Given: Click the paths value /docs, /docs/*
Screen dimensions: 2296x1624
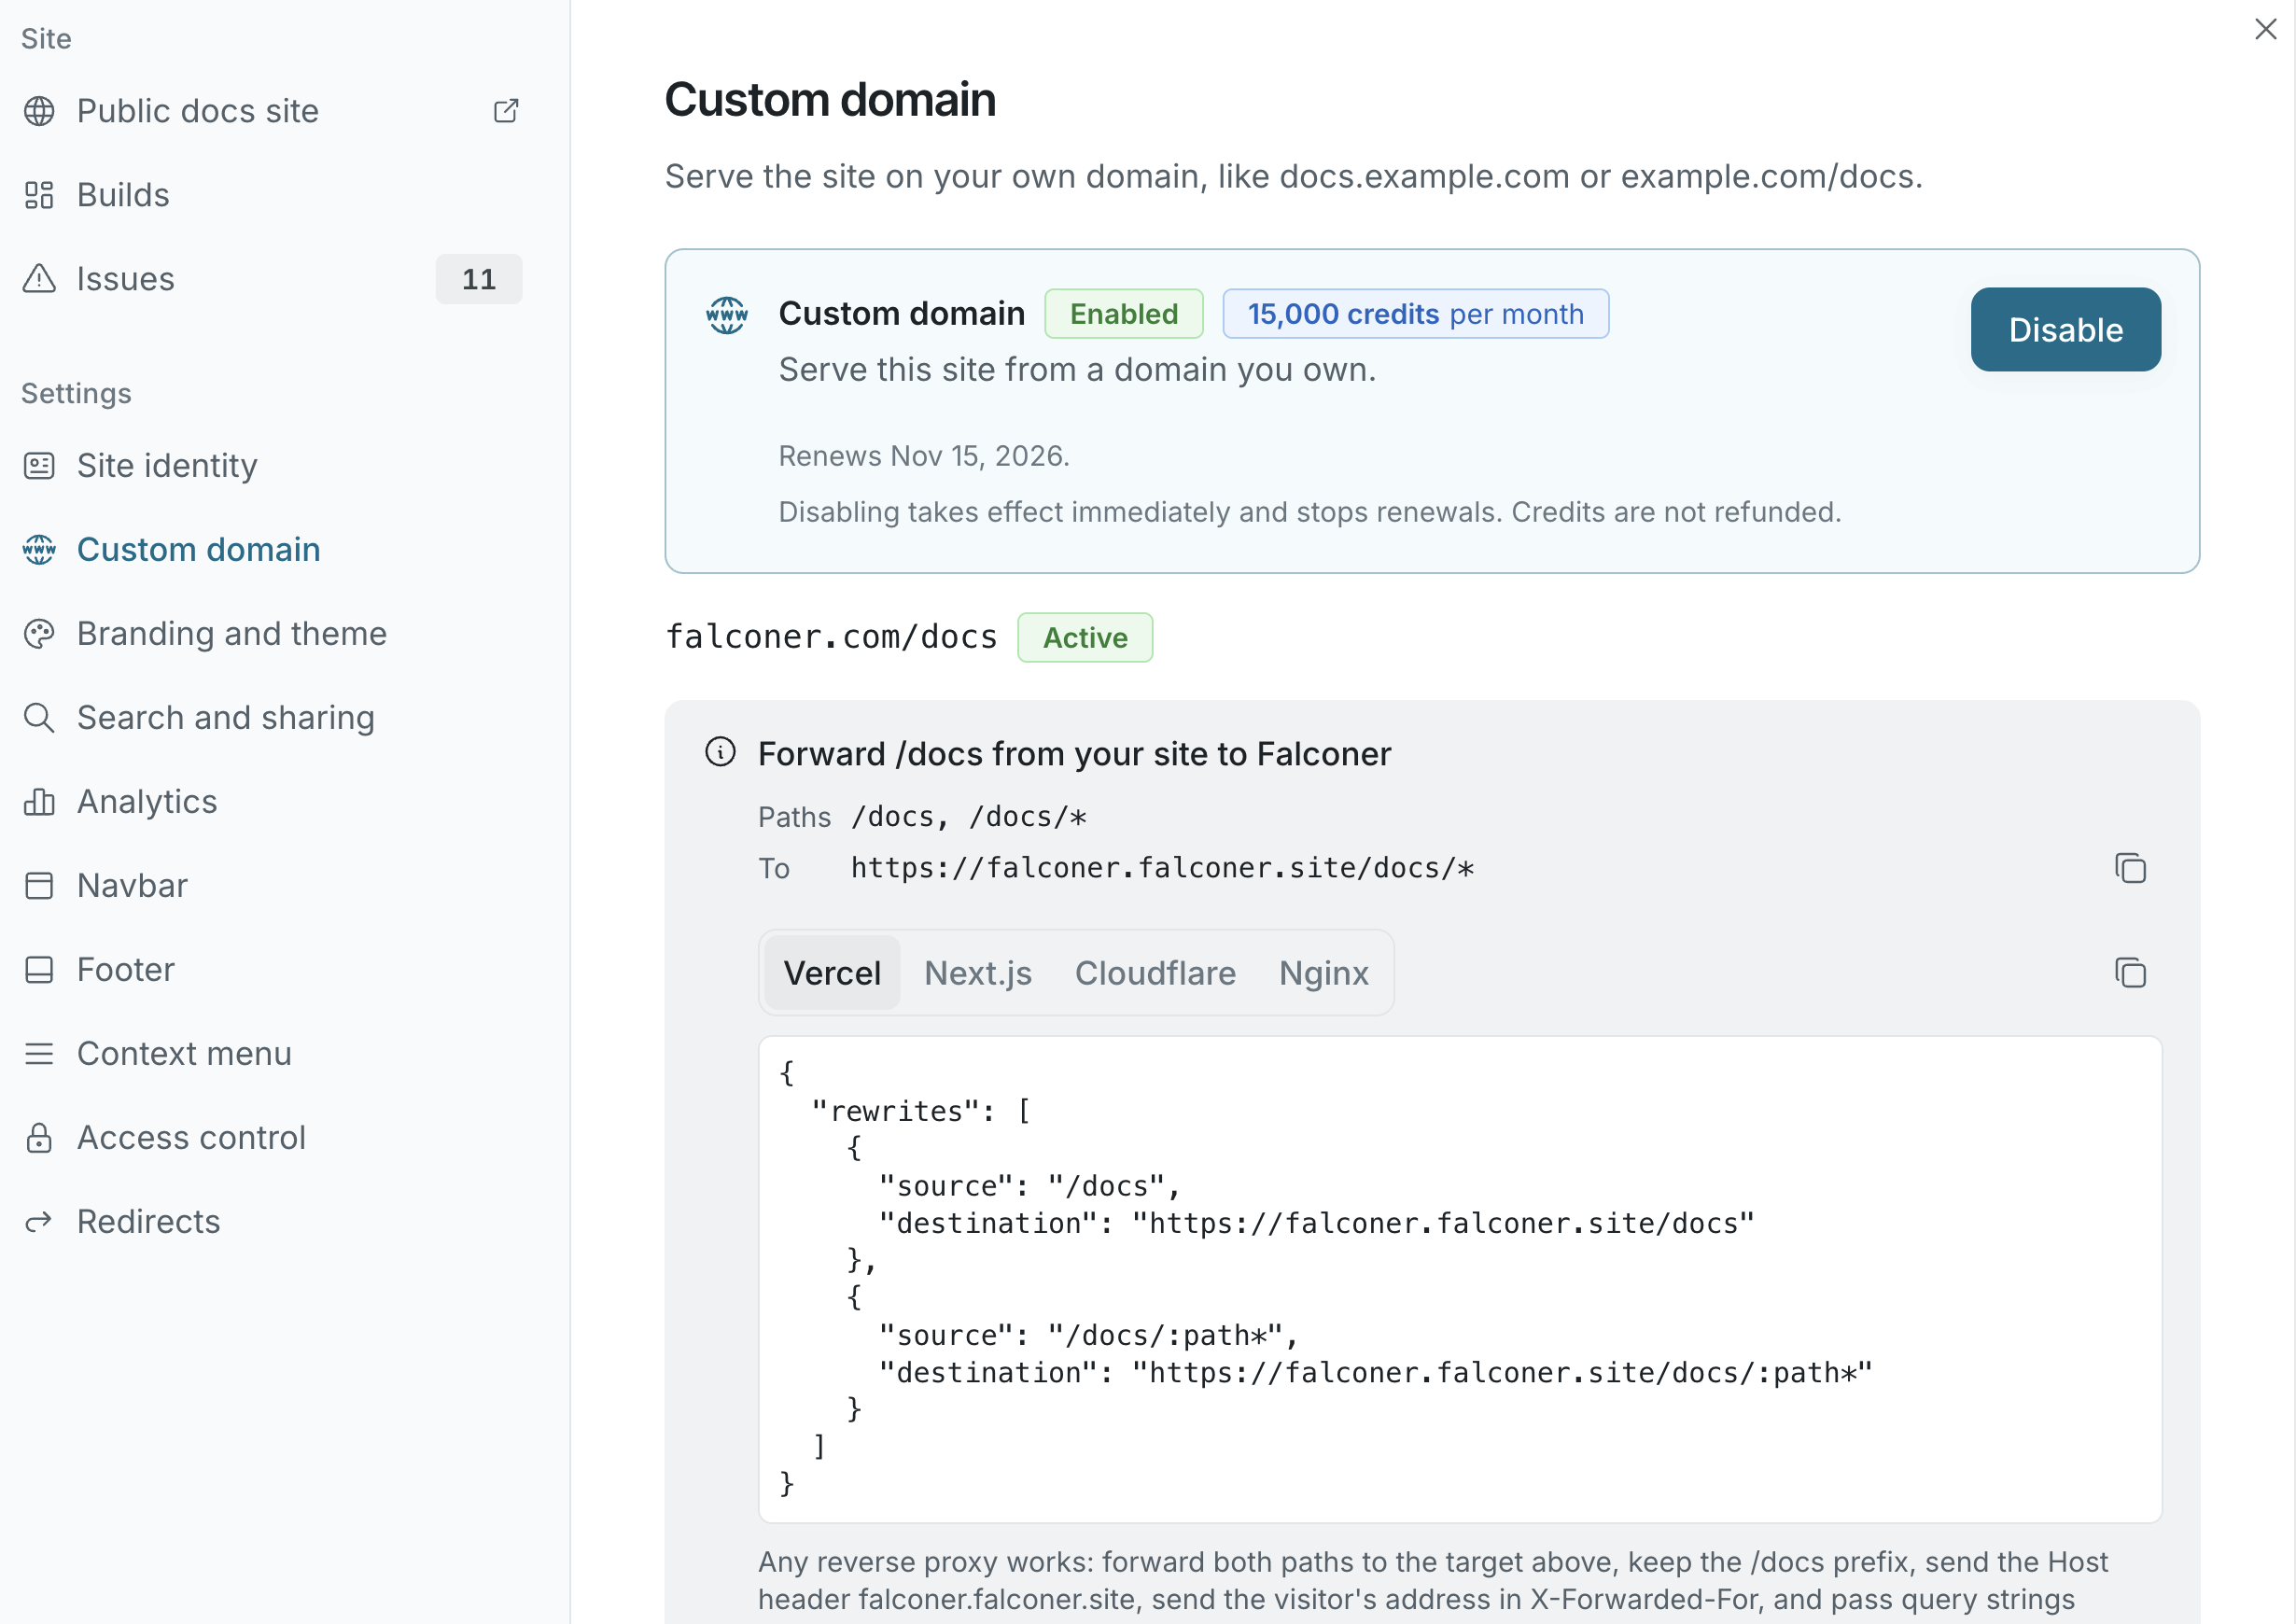Looking at the screenshot, I should coord(969,817).
